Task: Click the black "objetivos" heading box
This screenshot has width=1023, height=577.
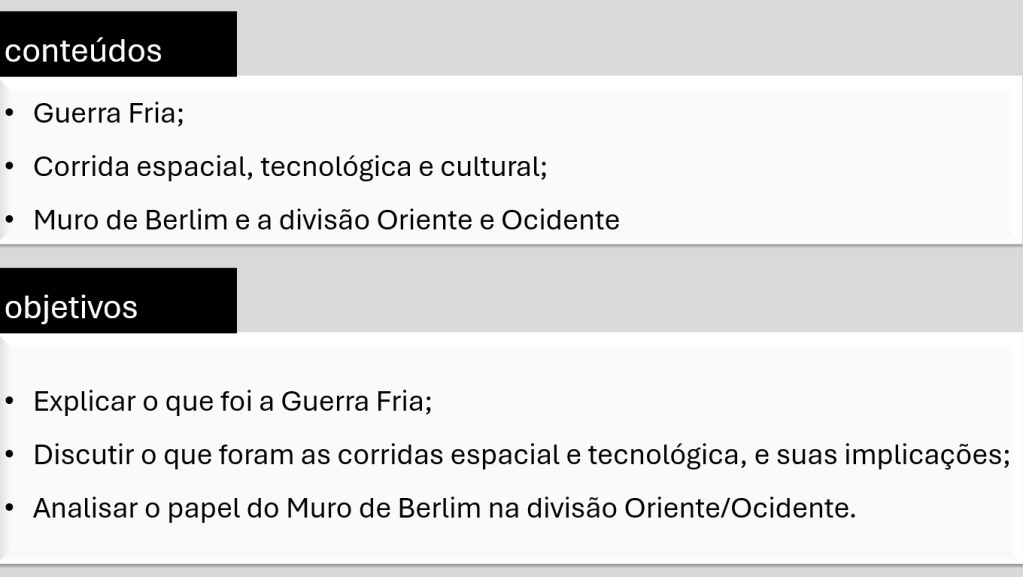Action: click(x=118, y=301)
